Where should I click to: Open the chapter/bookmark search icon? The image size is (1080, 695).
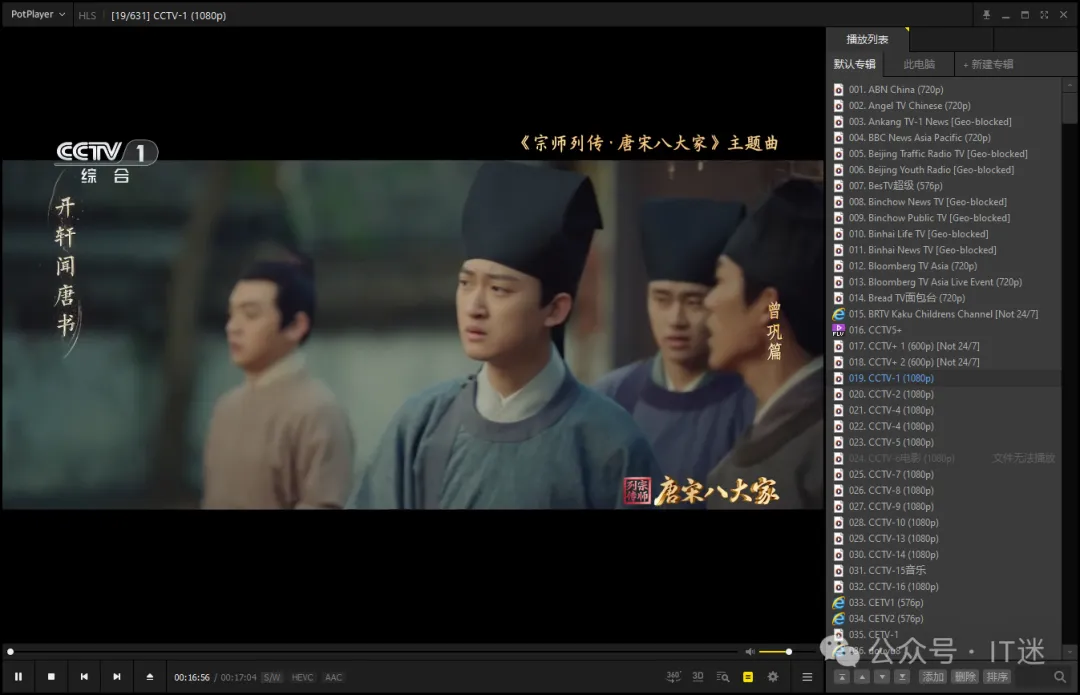[723, 677]
